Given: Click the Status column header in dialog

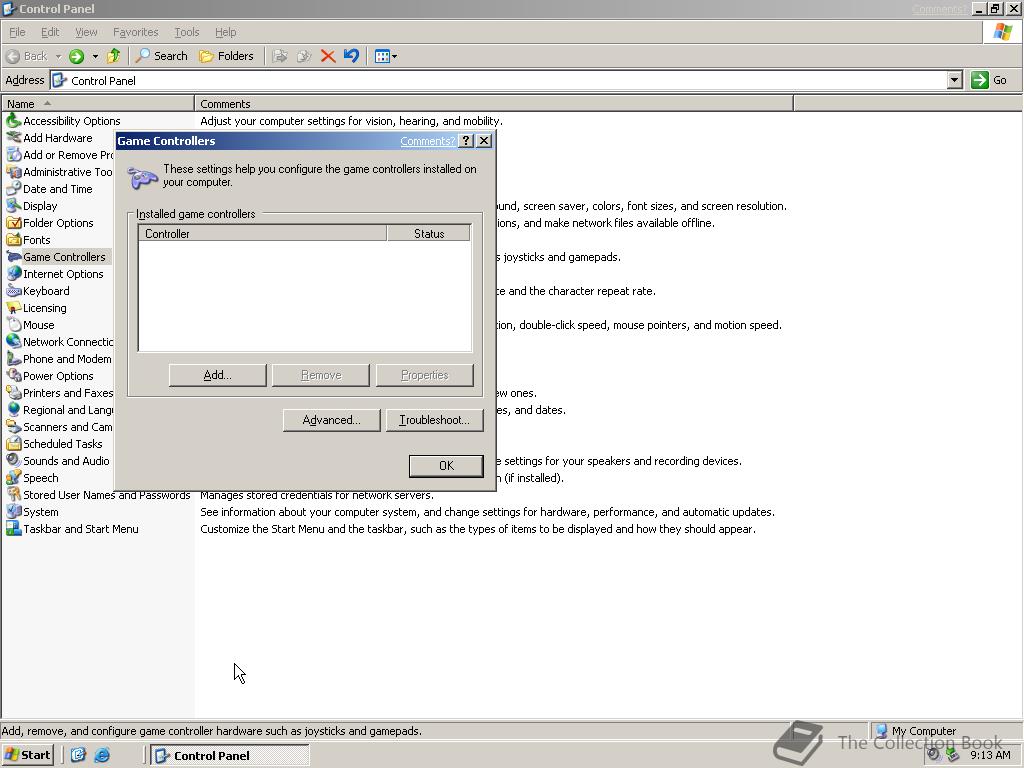Looking at the screenshot, I should pyautogui.click(x=428, y=234).
